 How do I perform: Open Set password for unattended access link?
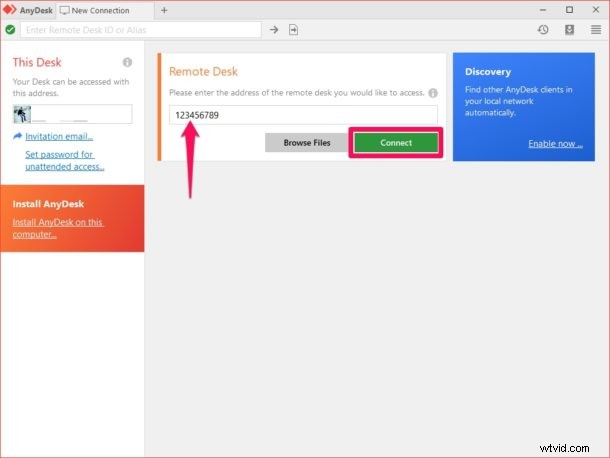tap(65, 160)
